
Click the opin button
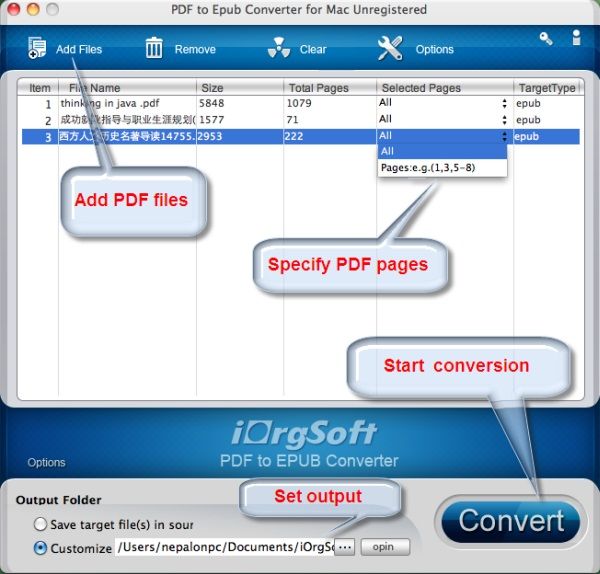(385, 547)
